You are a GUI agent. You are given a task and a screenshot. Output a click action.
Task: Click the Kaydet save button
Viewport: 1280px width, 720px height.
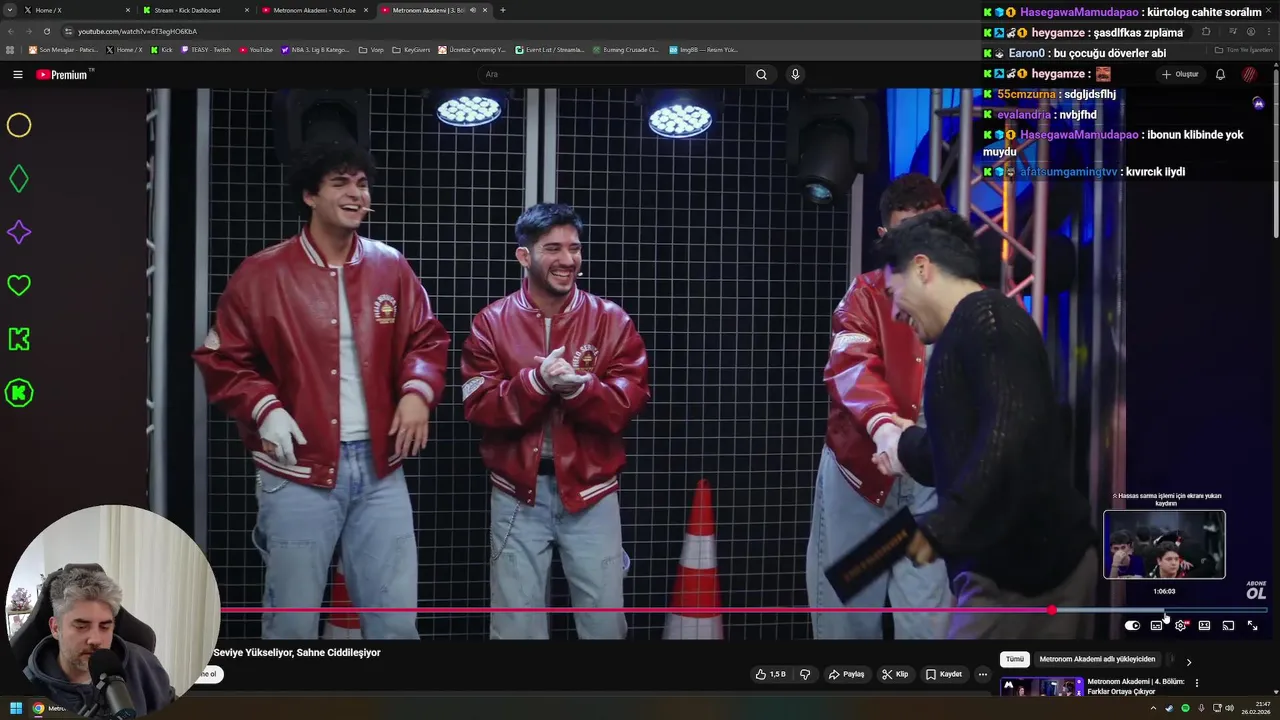pos(944,674)
